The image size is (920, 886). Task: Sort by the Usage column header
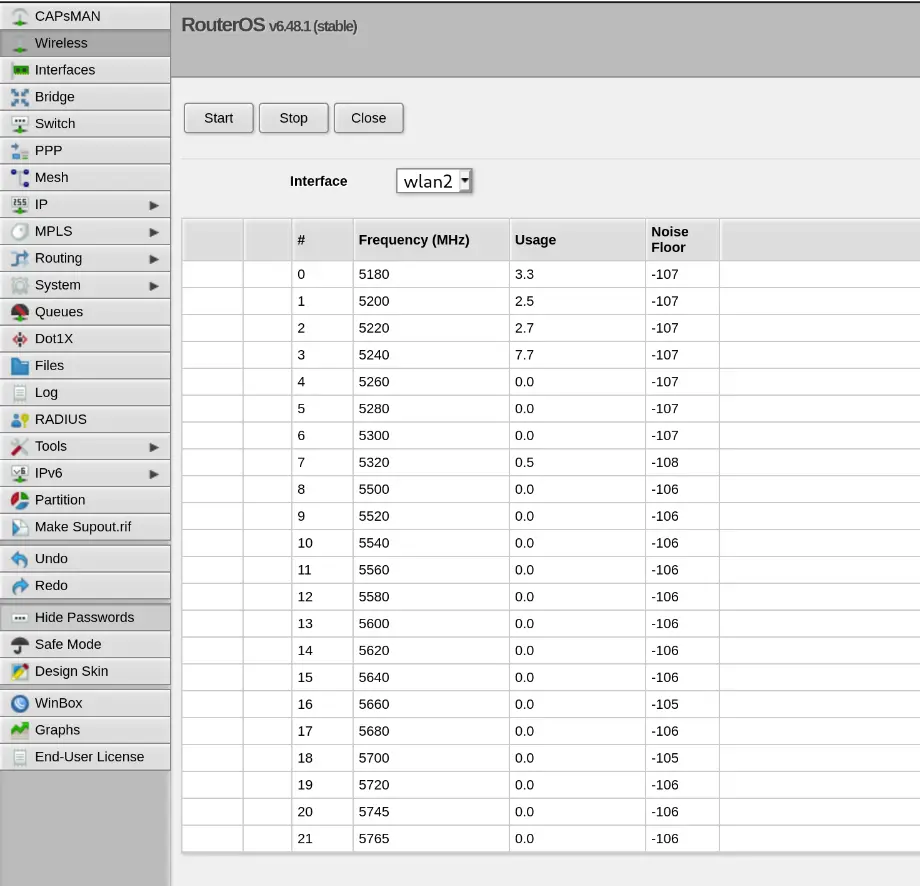coord(577,239)
